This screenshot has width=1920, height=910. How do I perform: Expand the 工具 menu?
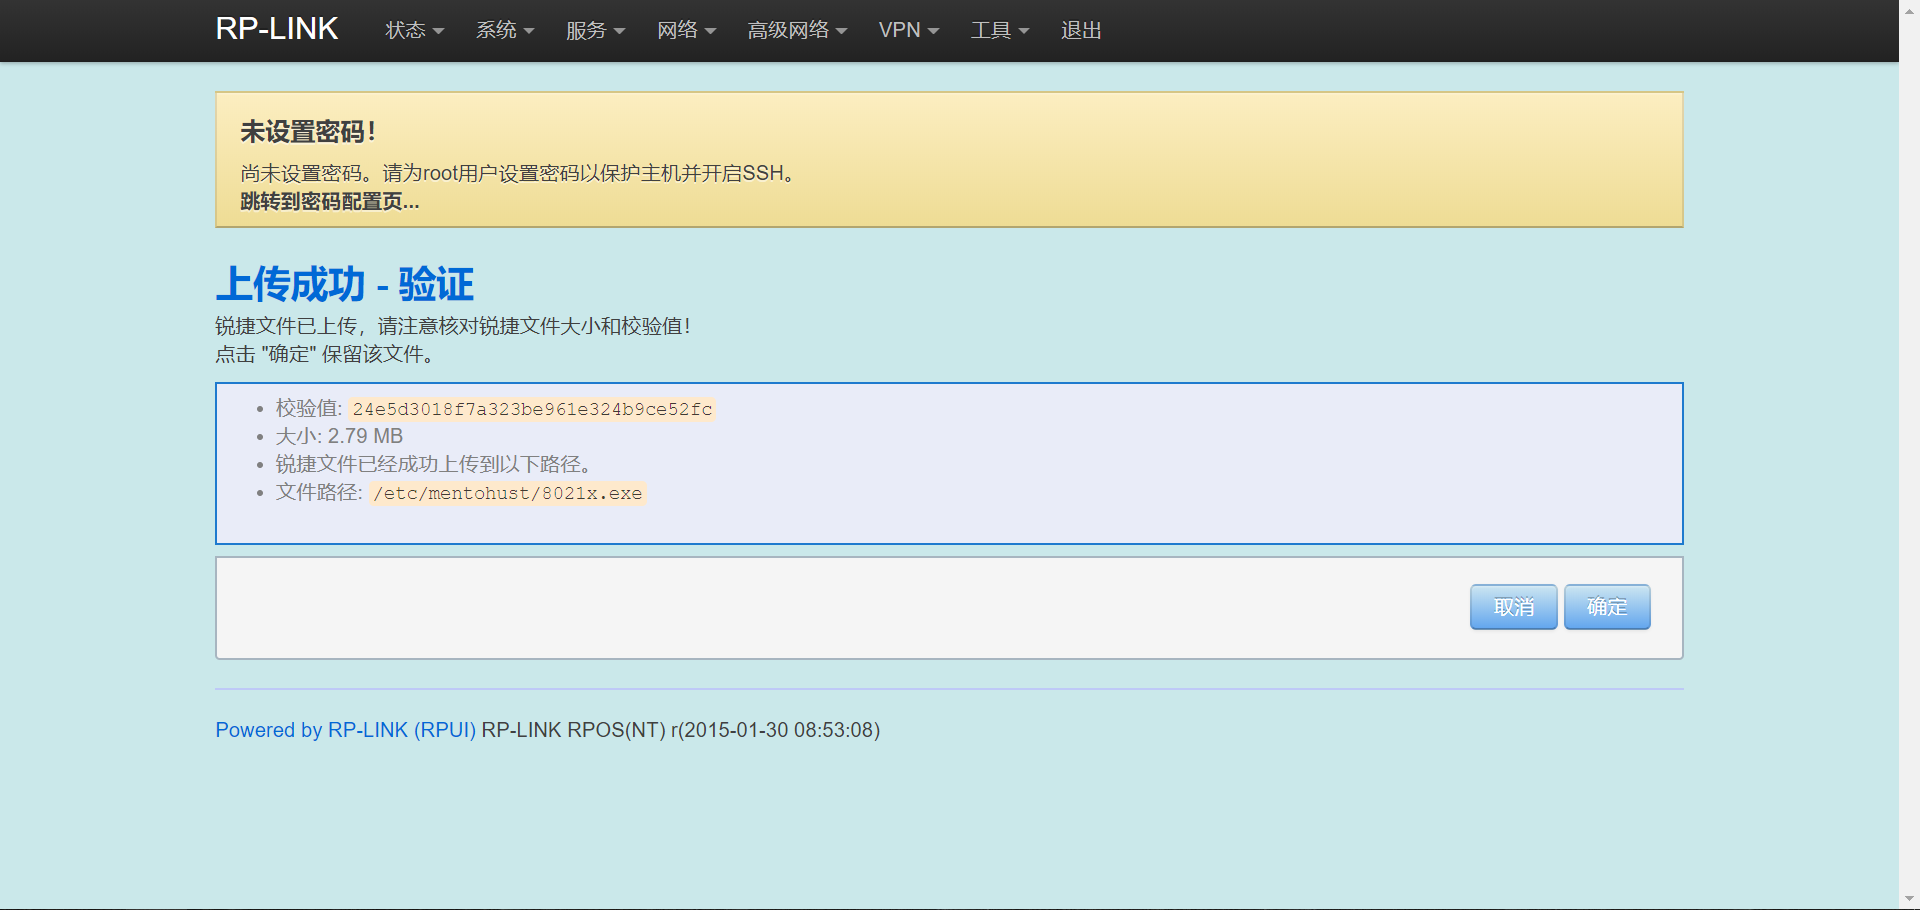point(999,30)
